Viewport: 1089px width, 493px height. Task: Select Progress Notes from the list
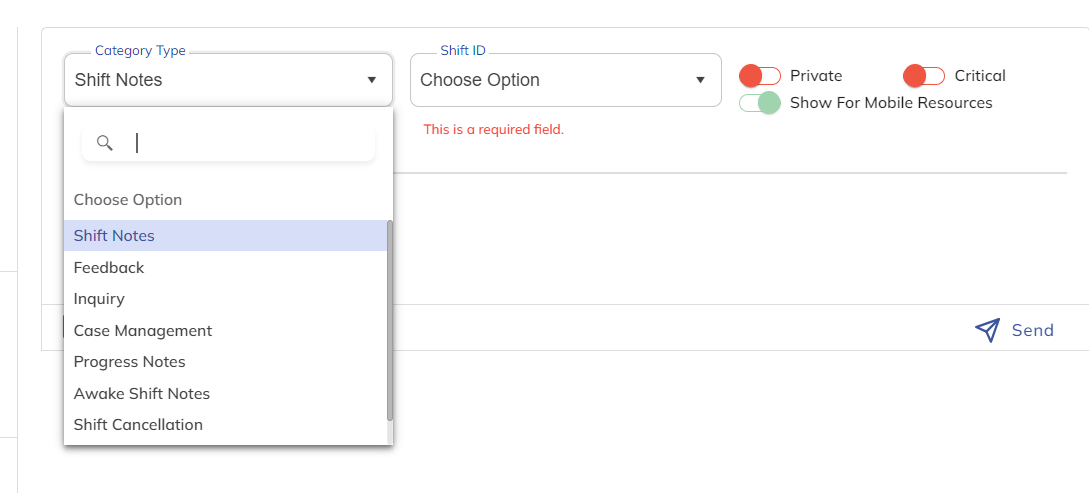tap(130, 362)
